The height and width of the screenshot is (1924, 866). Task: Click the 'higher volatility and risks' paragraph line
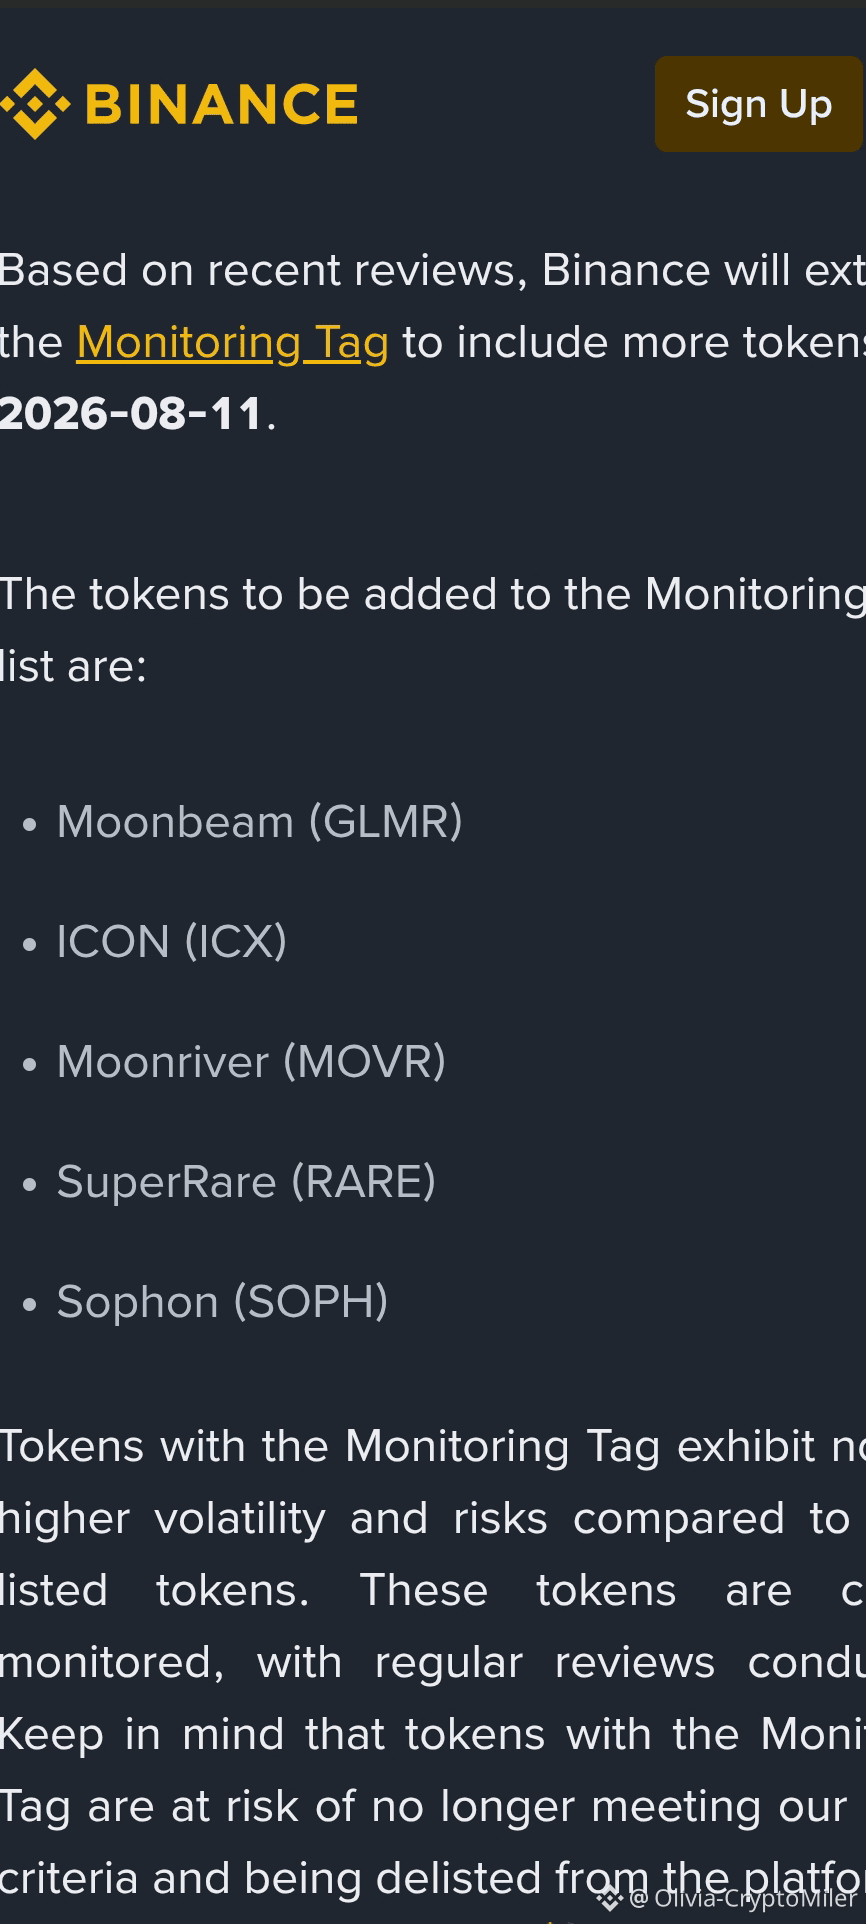pyautogui.click(x=432, y=1518)
